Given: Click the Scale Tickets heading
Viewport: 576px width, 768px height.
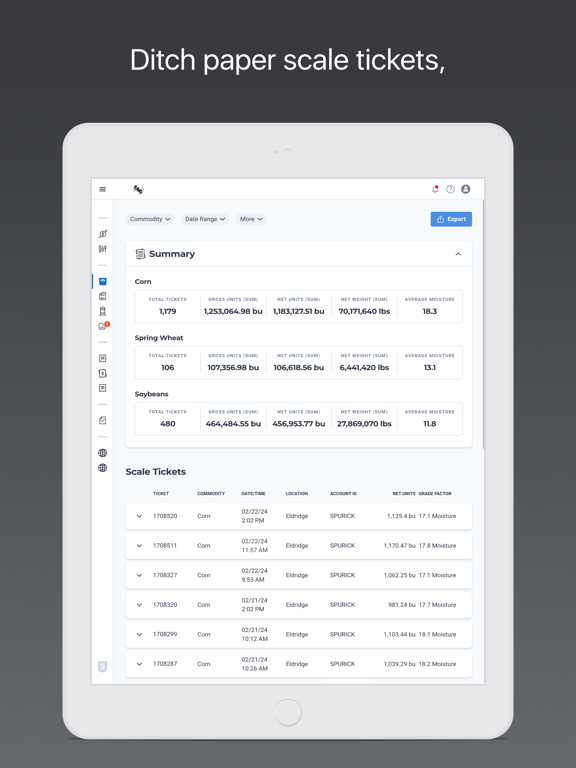Looking at the screenshot, I should click(156, 472).
